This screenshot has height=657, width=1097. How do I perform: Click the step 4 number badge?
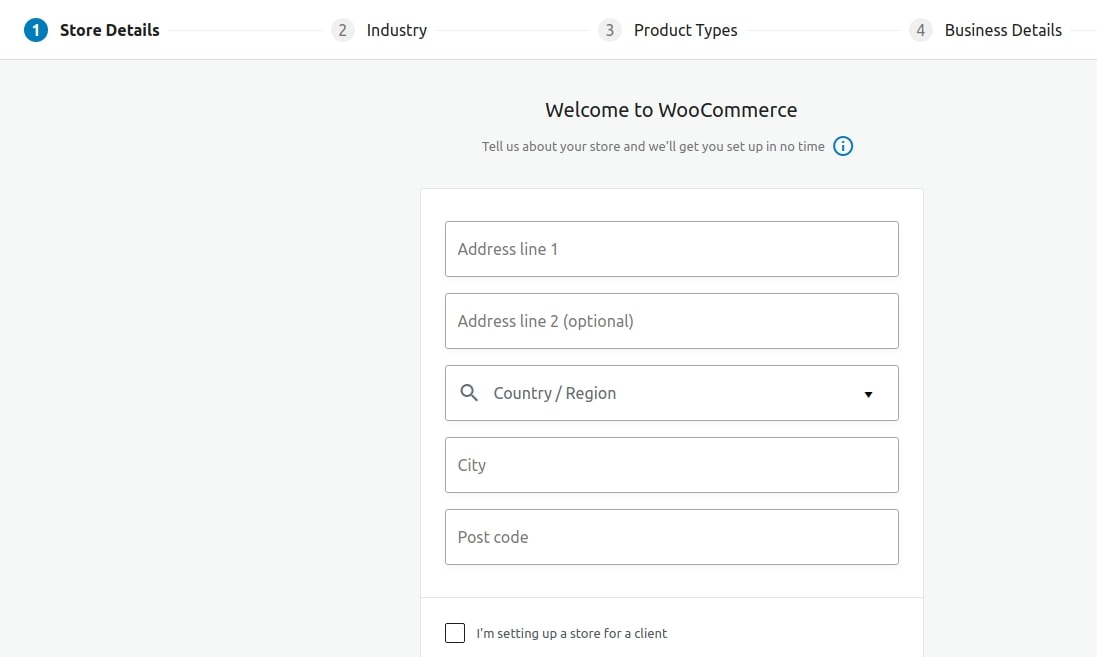click(x=920, y=30)
